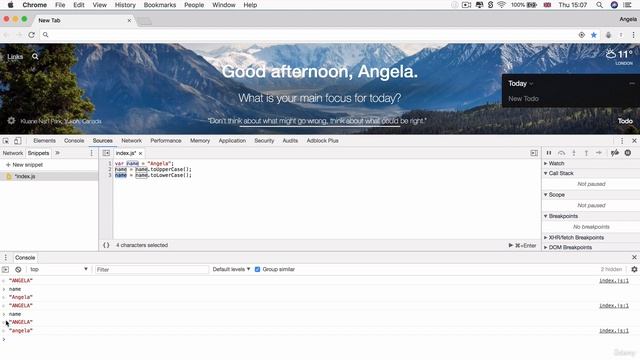Click the bookmark star icon
The width and height of the screenshot is (640, 360).
[x=594, y=35]
